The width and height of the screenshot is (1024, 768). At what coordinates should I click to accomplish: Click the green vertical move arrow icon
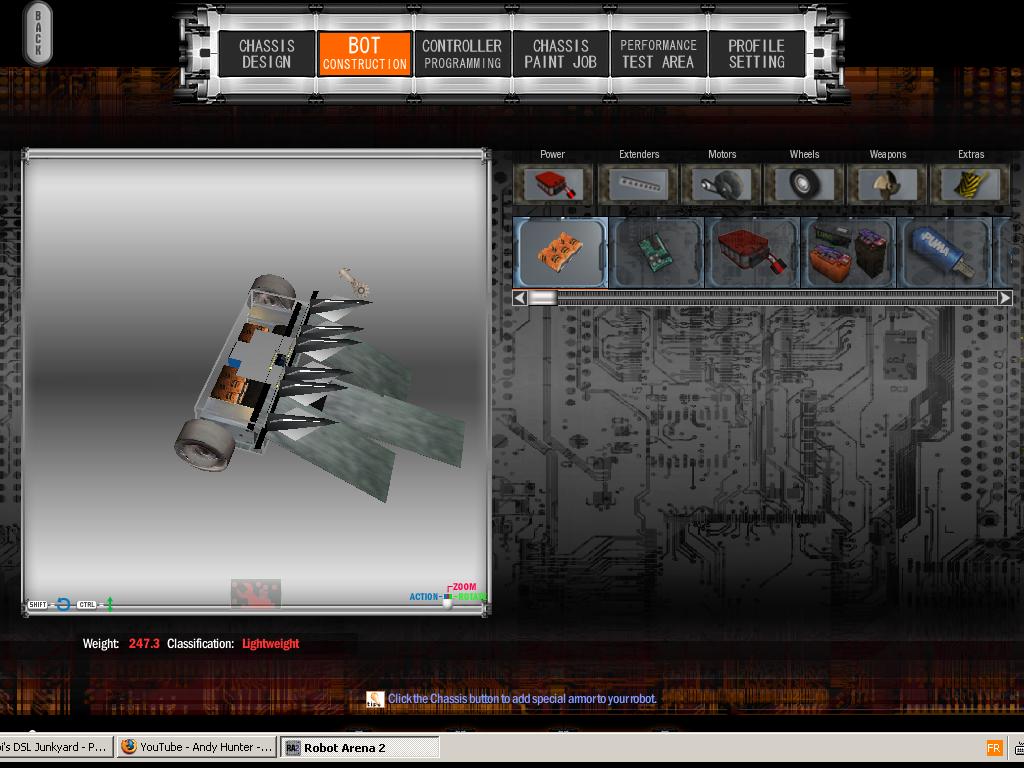click(110, 604)
